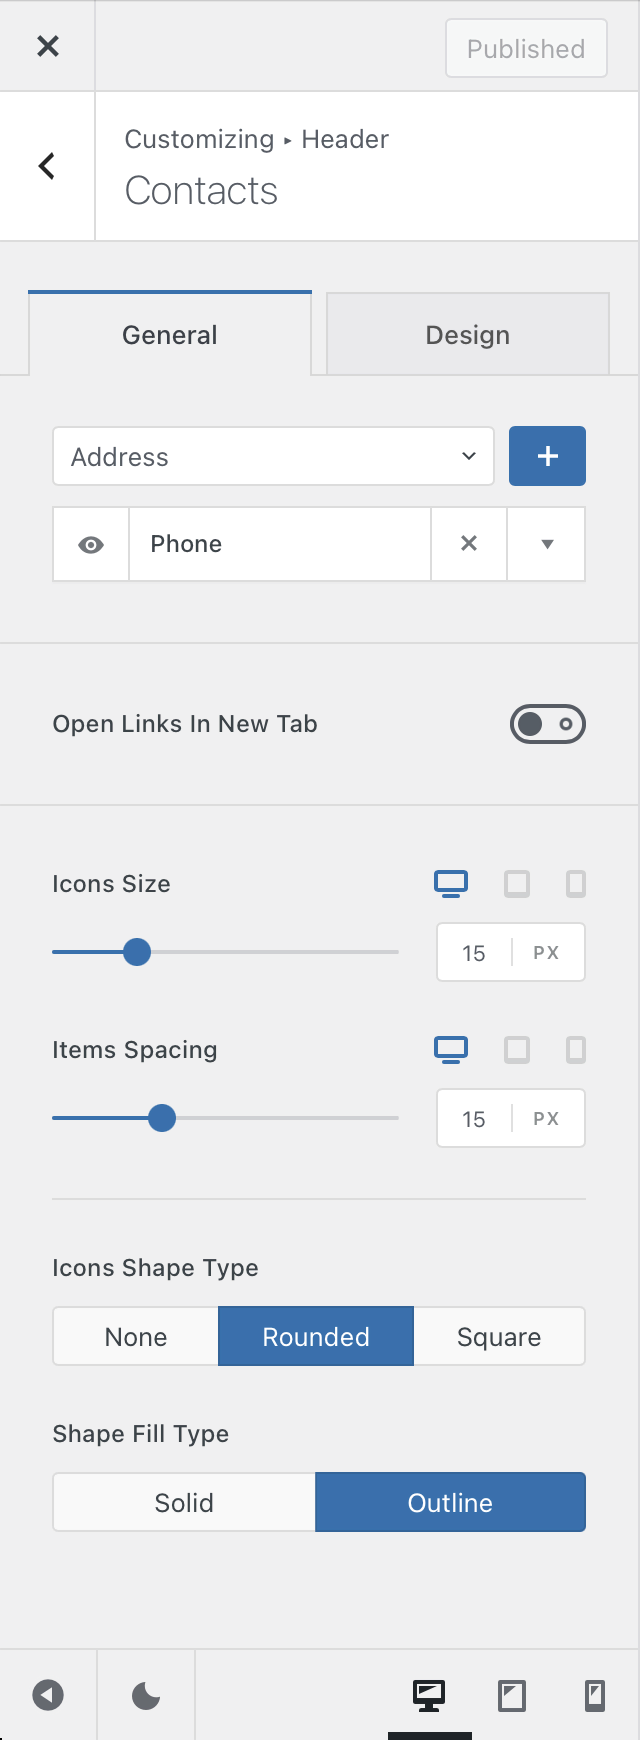Open the Address contact type dropdown
The width and height of the screenshot is (640, 1740).
tap(273, 457)
